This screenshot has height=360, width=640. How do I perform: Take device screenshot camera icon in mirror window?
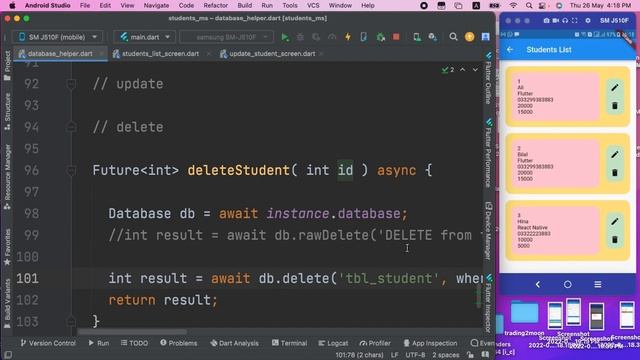coord(546,20)
